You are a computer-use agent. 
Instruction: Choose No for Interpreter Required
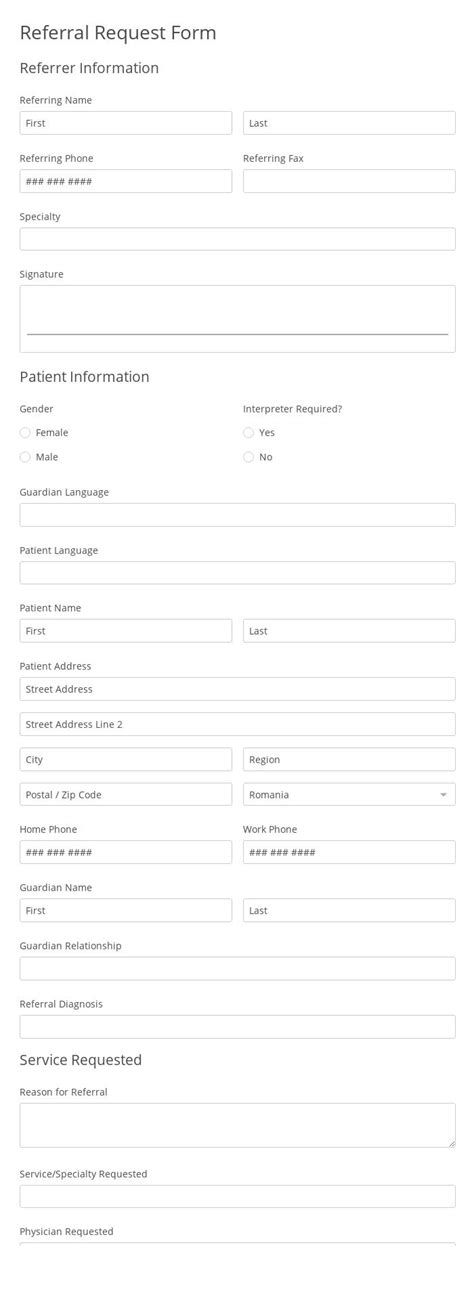[x=248, y=457]
